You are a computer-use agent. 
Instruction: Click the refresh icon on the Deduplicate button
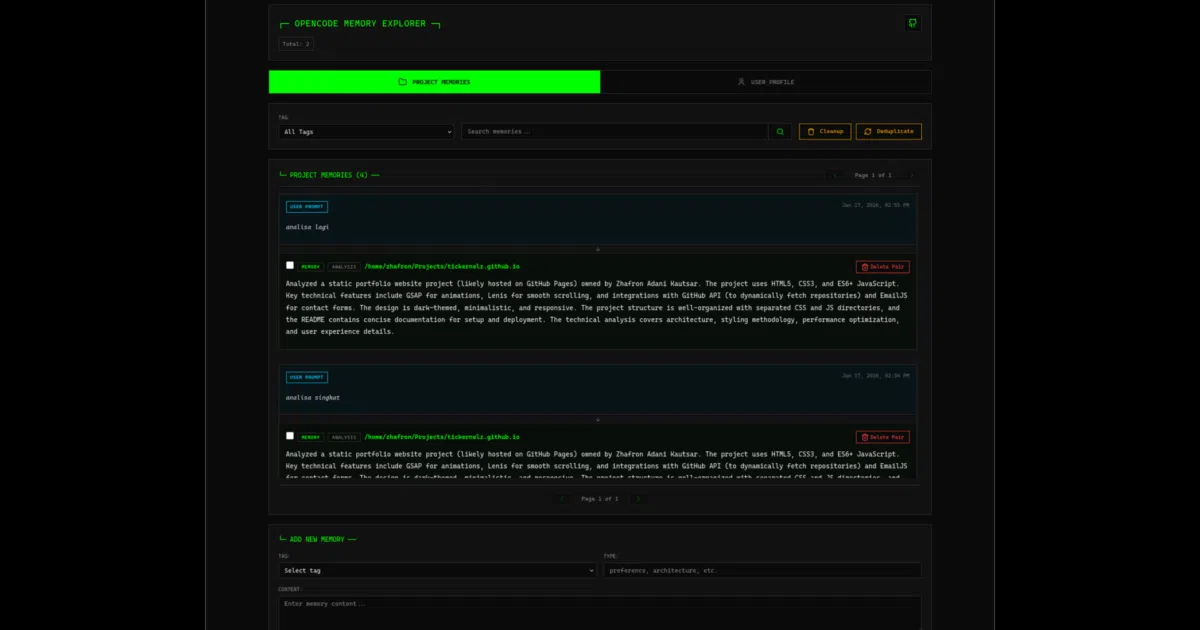868,131
